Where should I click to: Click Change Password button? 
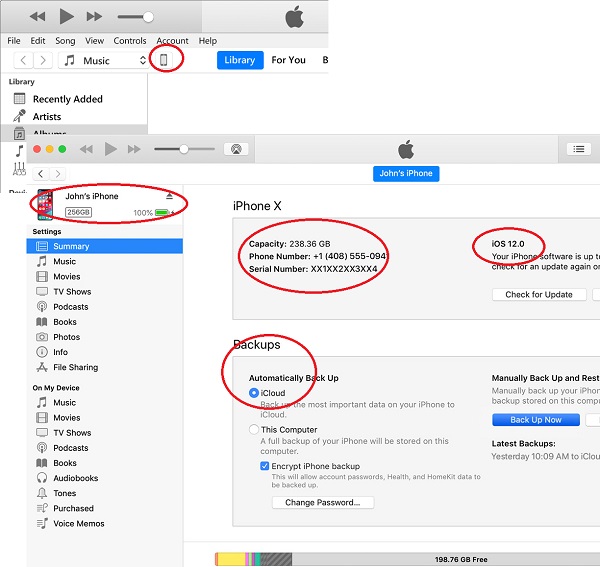[323, 503]
